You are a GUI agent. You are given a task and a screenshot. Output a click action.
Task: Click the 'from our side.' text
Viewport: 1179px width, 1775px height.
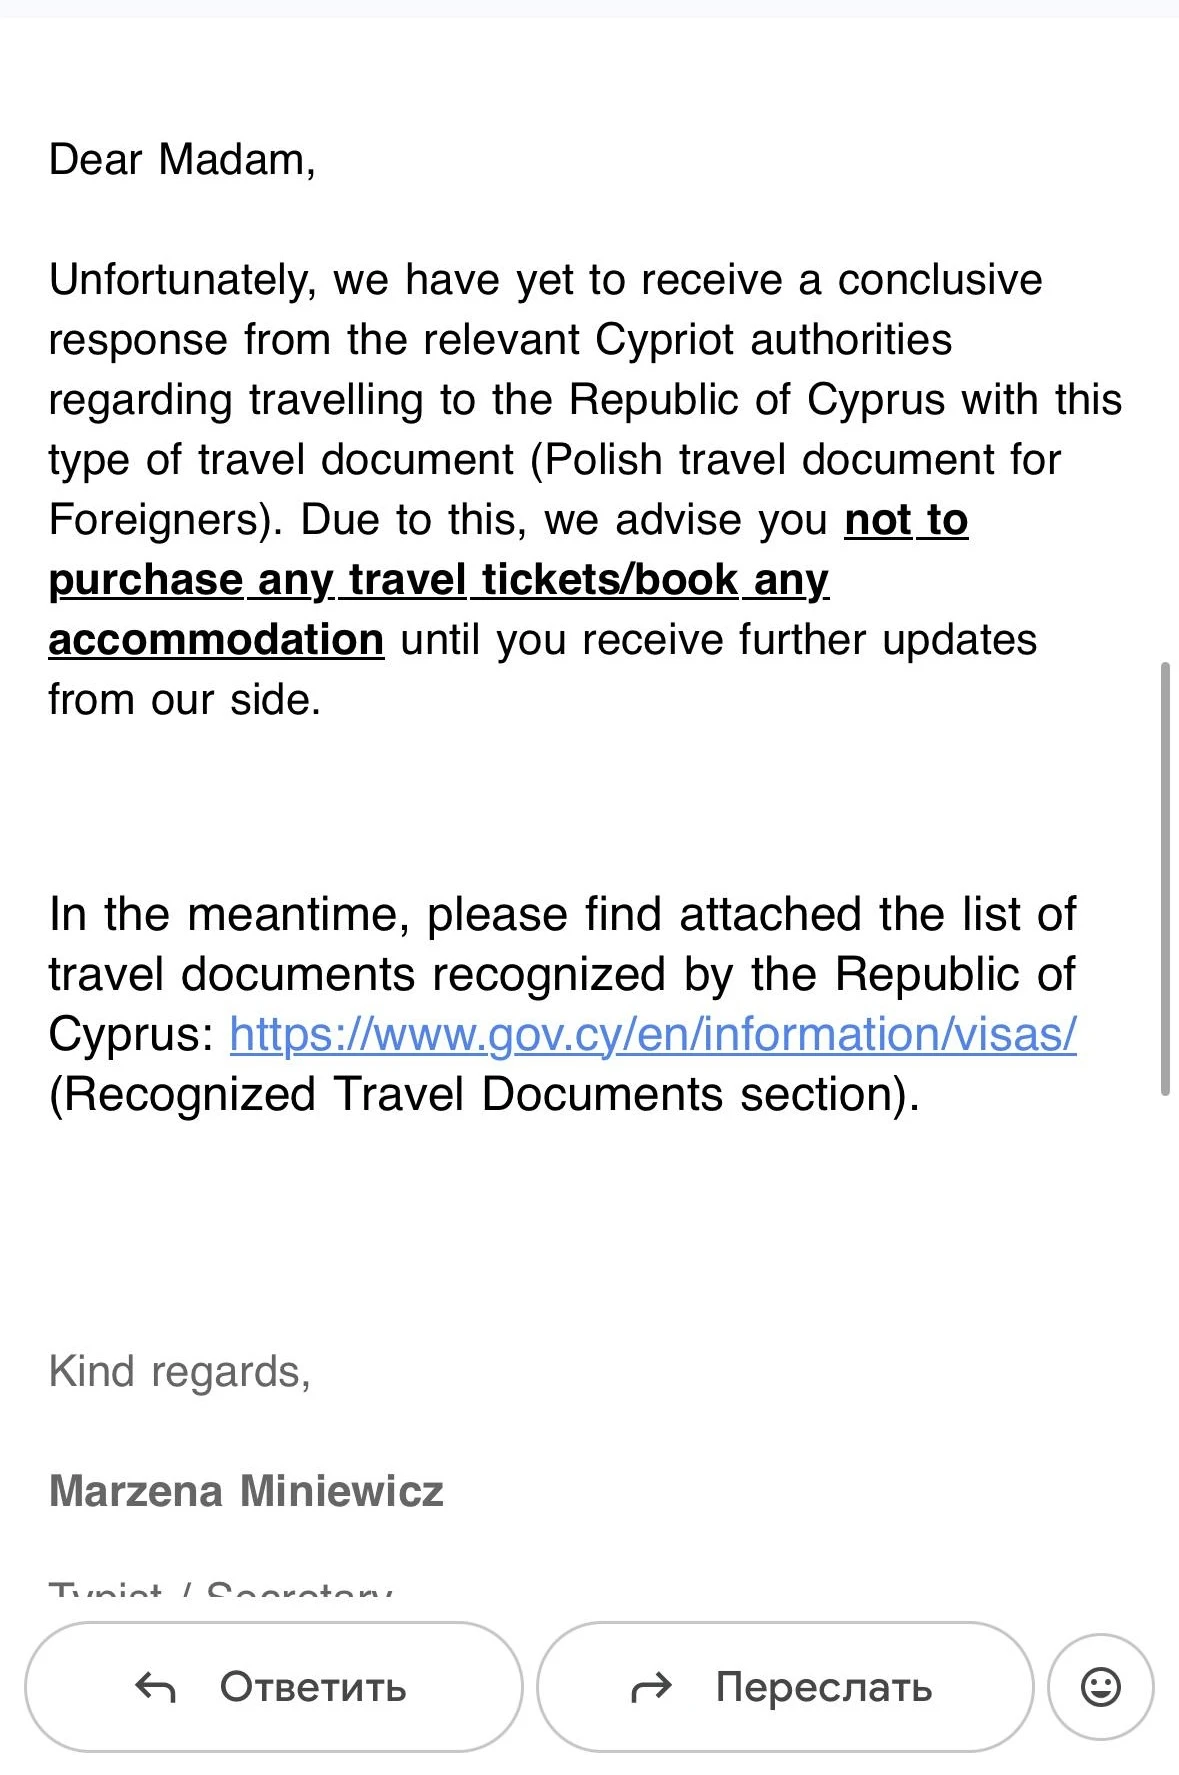coord(184,700)
